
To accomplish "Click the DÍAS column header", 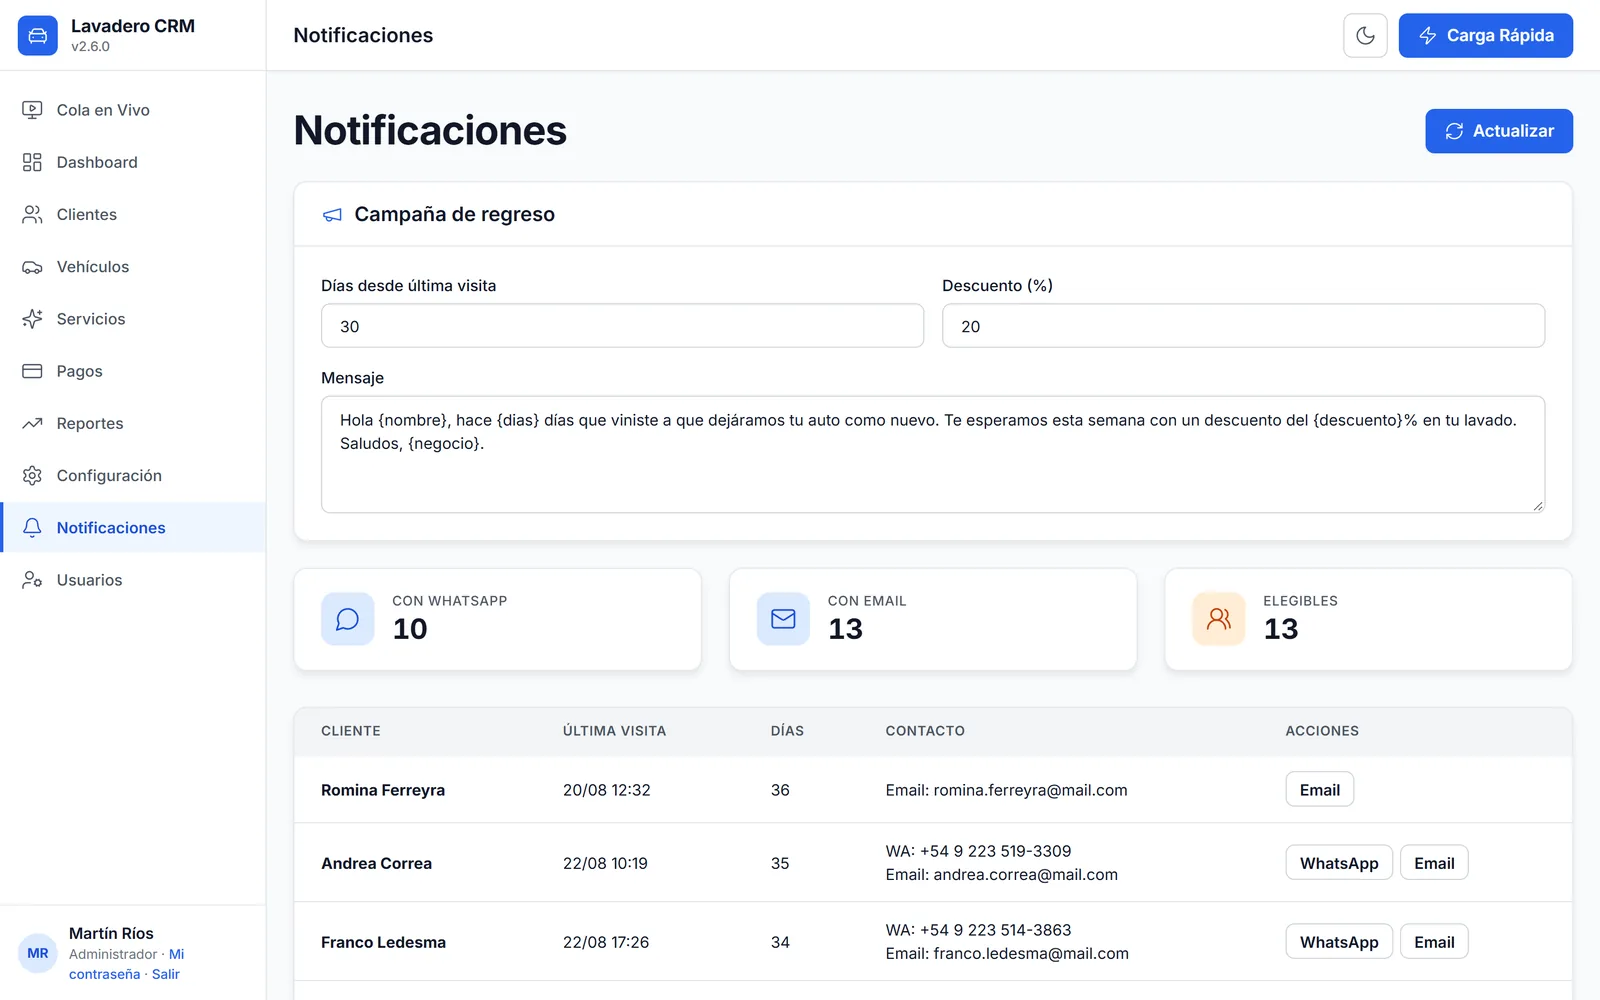I will click(787, 731).
